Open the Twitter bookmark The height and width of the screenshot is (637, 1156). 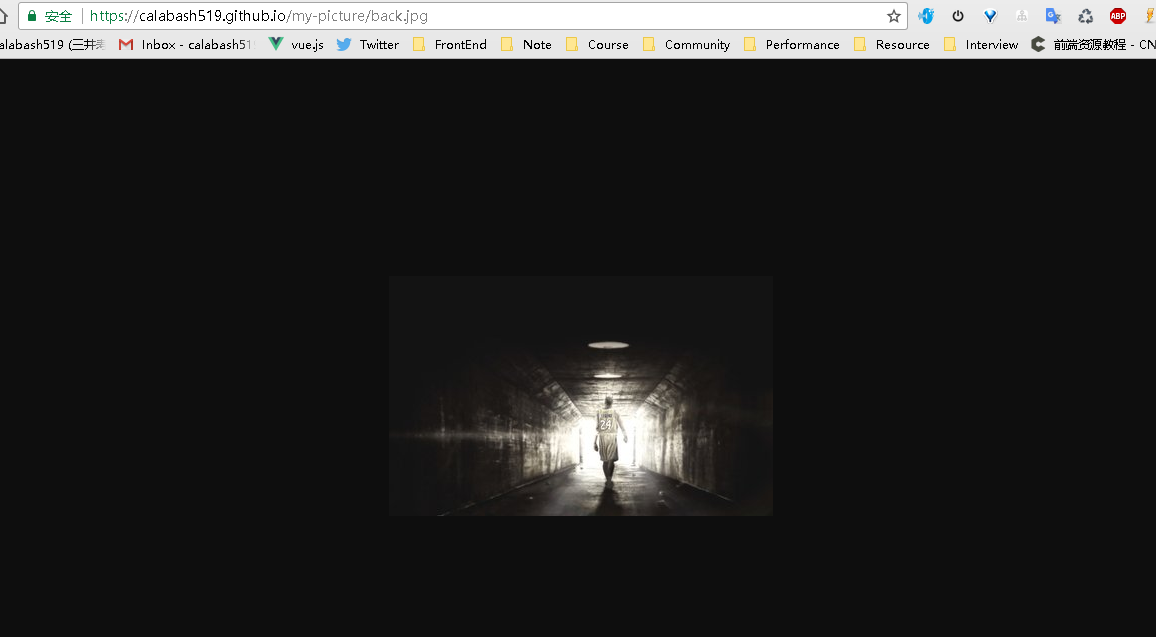click(367, 45)
